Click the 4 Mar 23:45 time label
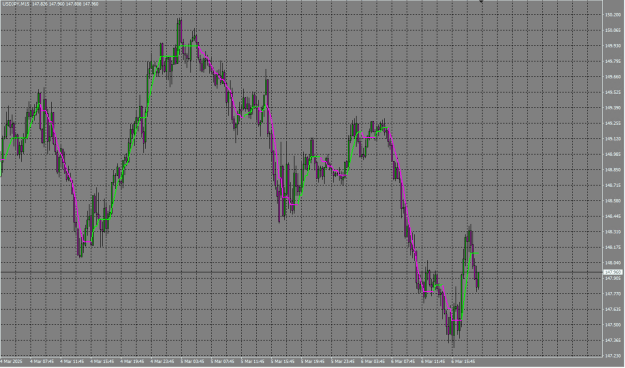625x368 pixels. [x=163, y=362]
